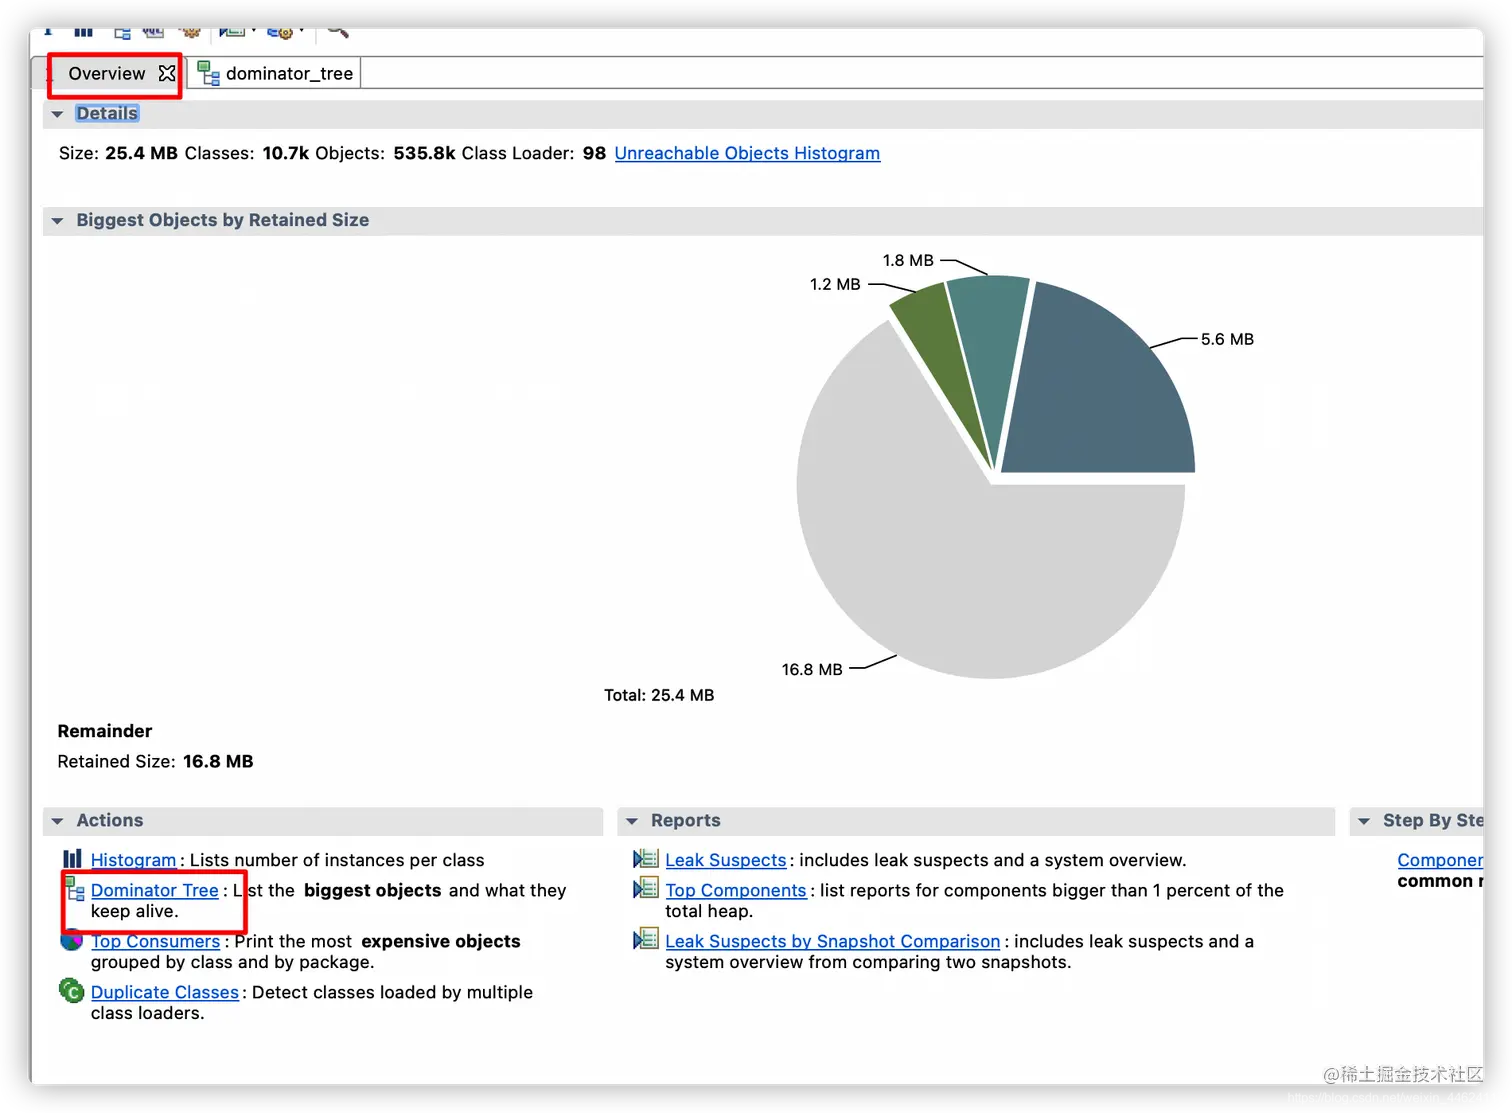Open the Histogram link
The height and width of the screenshot is (1113, 1512).
click(x=133, y=860)
